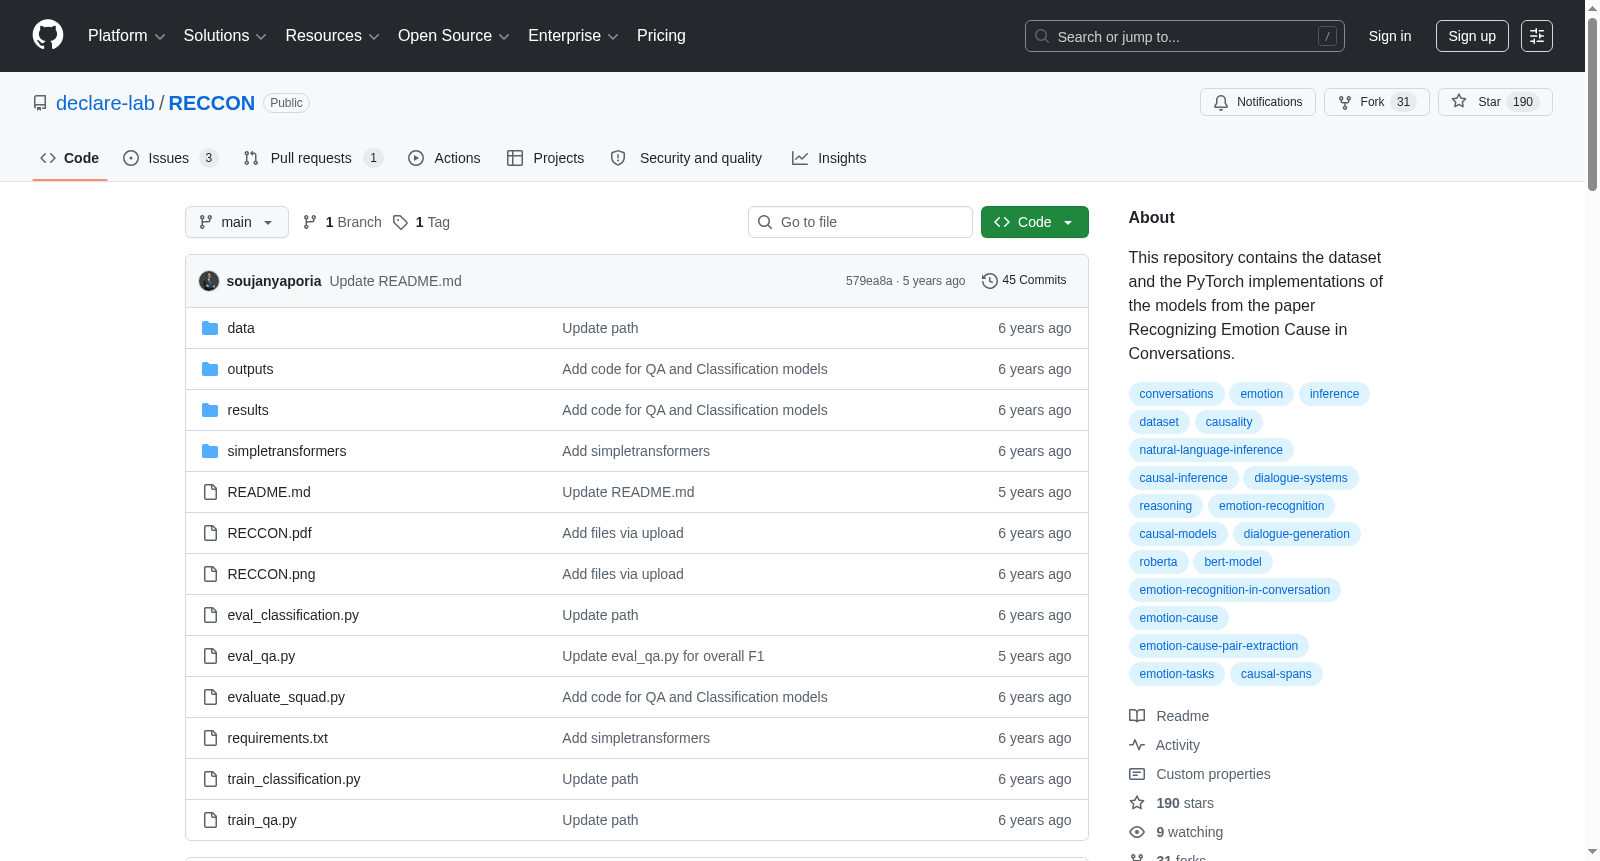The image size is (1600, 861).
Task: Click the search magnifier icon in header
Action: [x=1042, y=37]
